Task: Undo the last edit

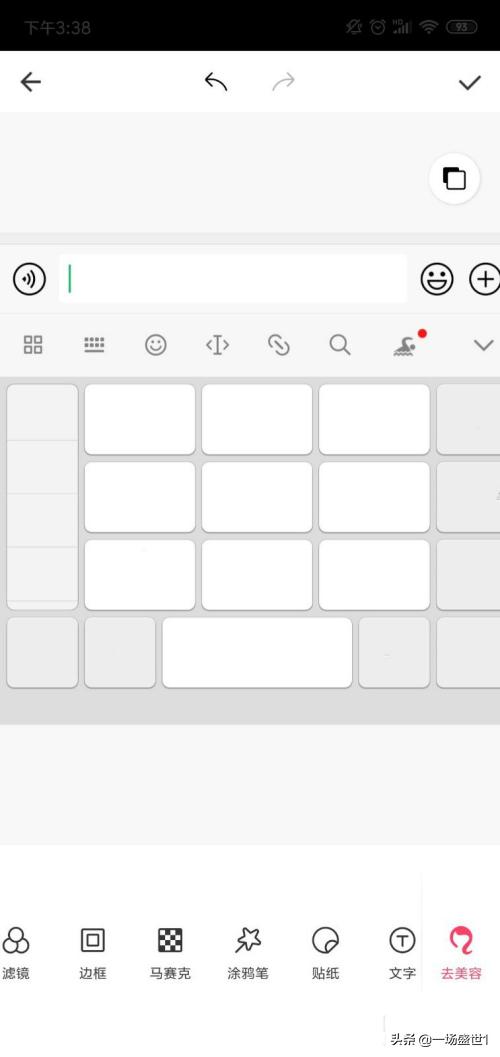Action: point(216,82)
